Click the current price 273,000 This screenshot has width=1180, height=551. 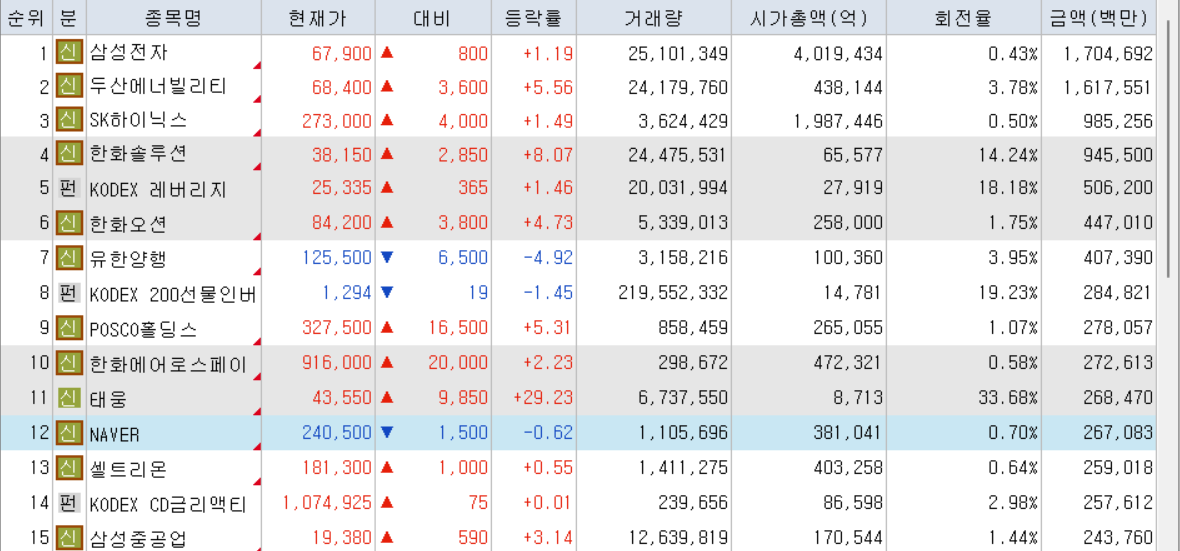[337, 120]
